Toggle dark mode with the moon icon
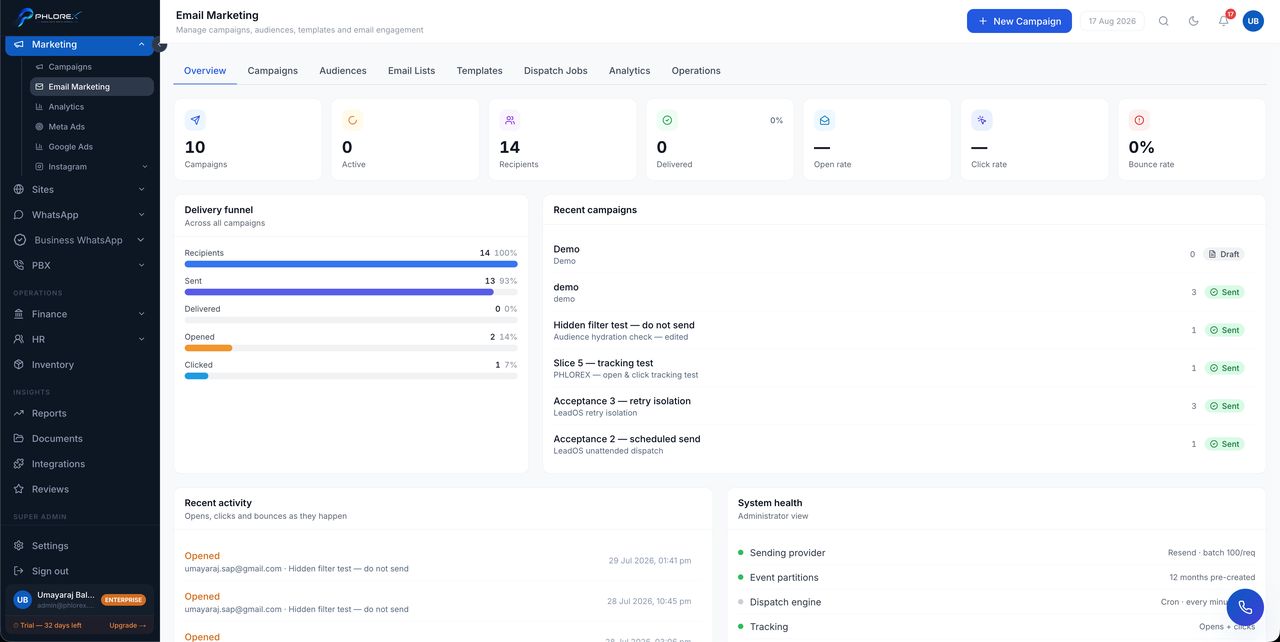 [1193, 21]
